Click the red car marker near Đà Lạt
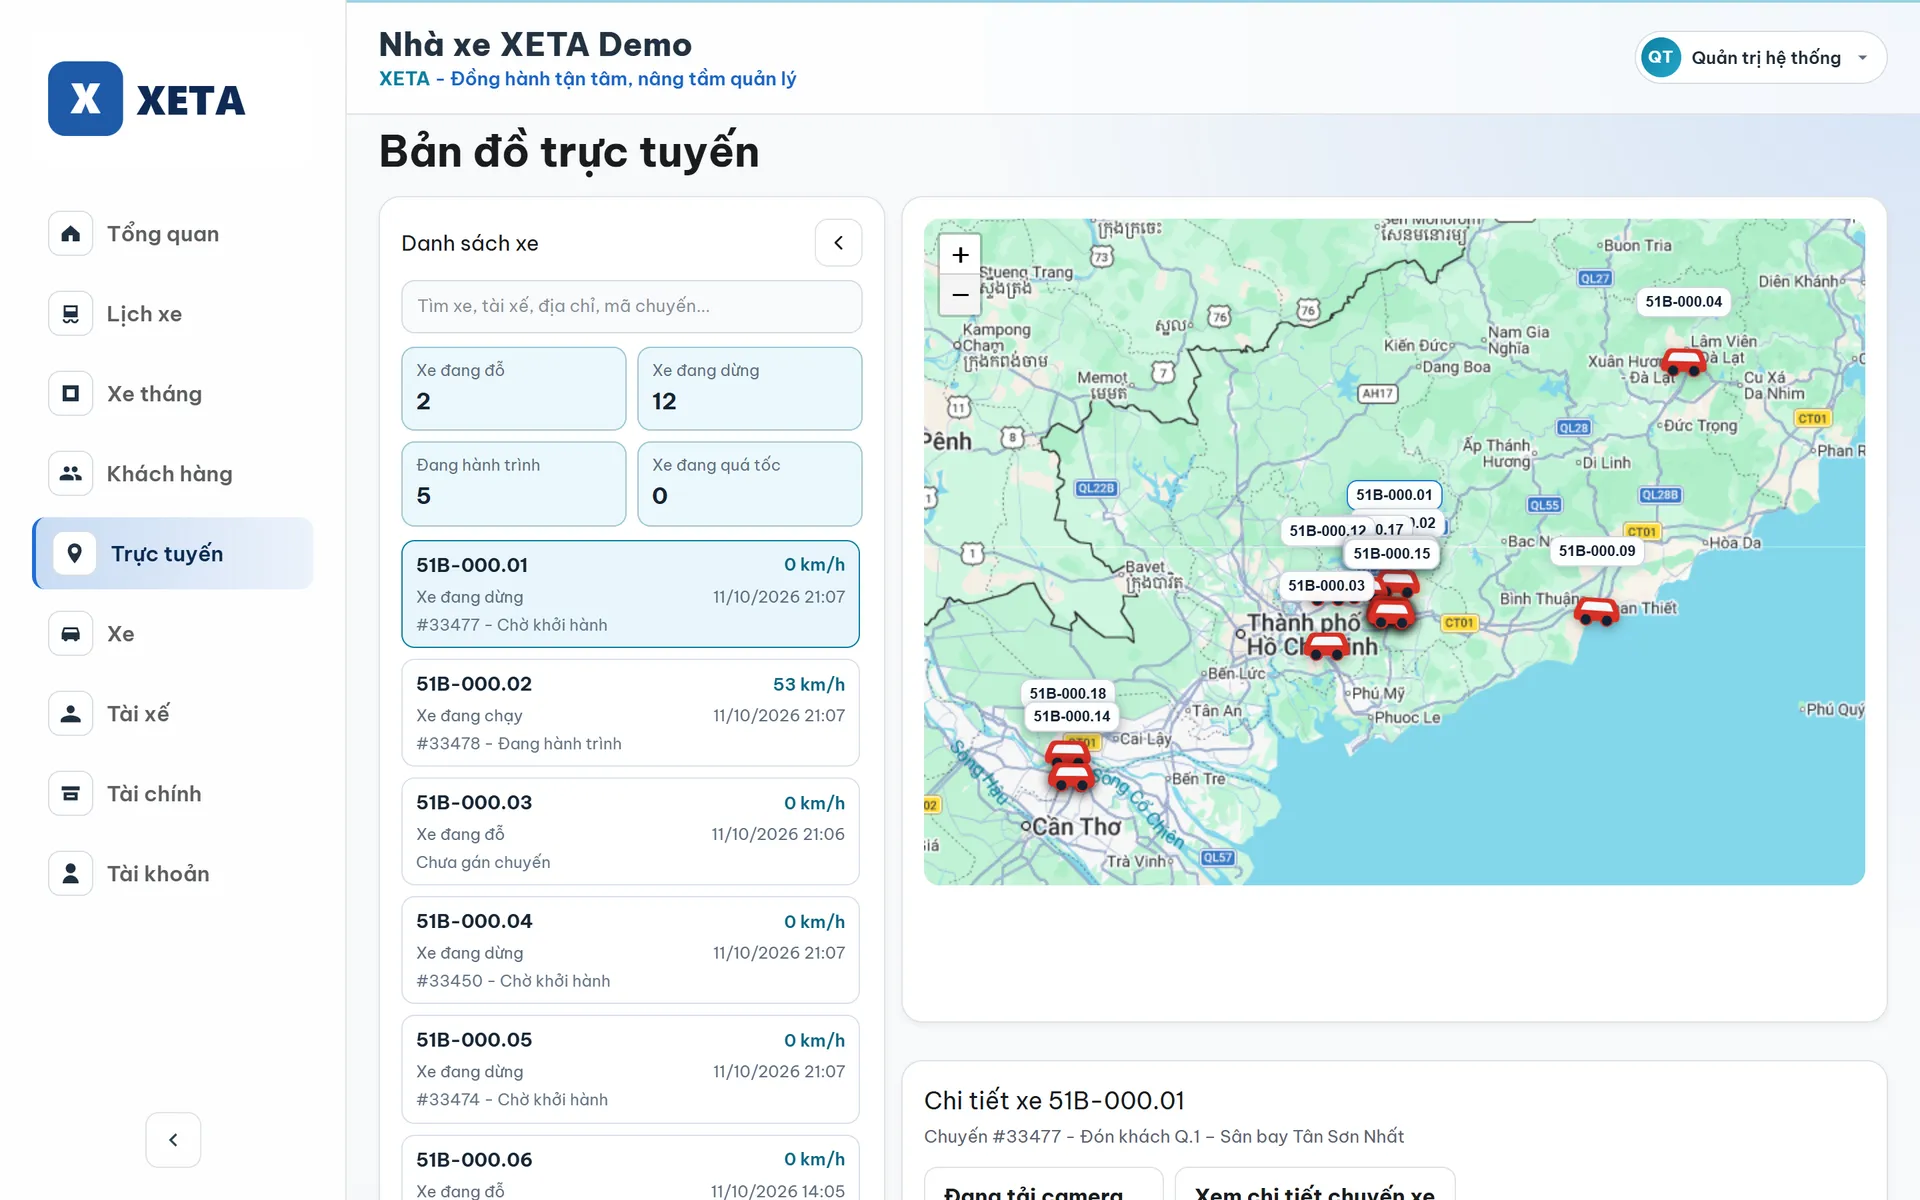Viewport: 1920px width, 1200px height. point(1683,362)
